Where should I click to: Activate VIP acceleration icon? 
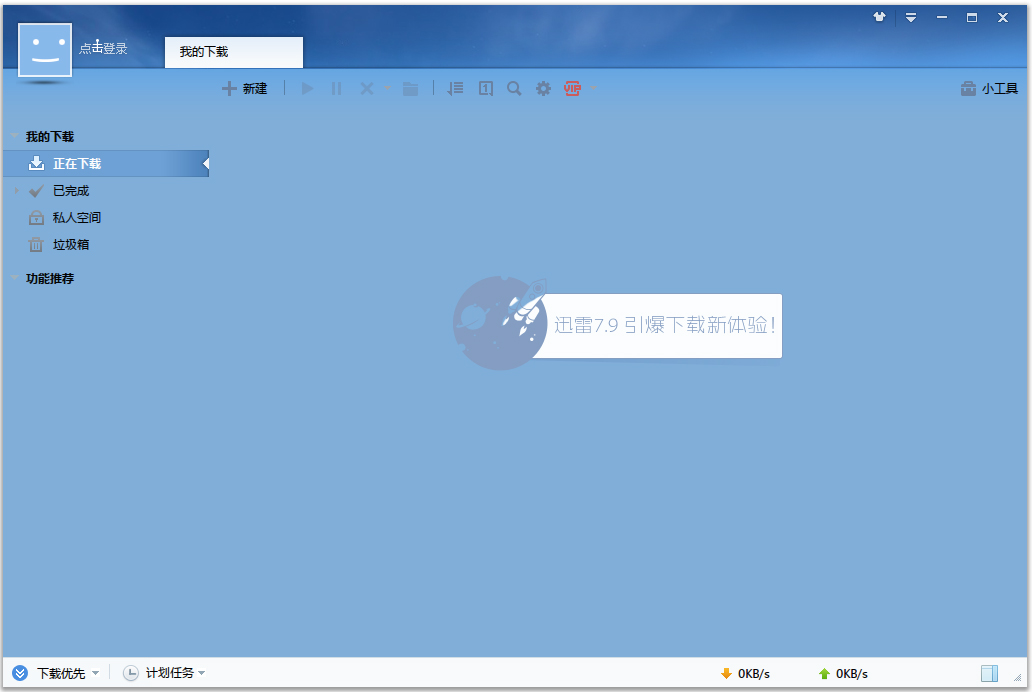pyautogui.click(x=571, y=88)
